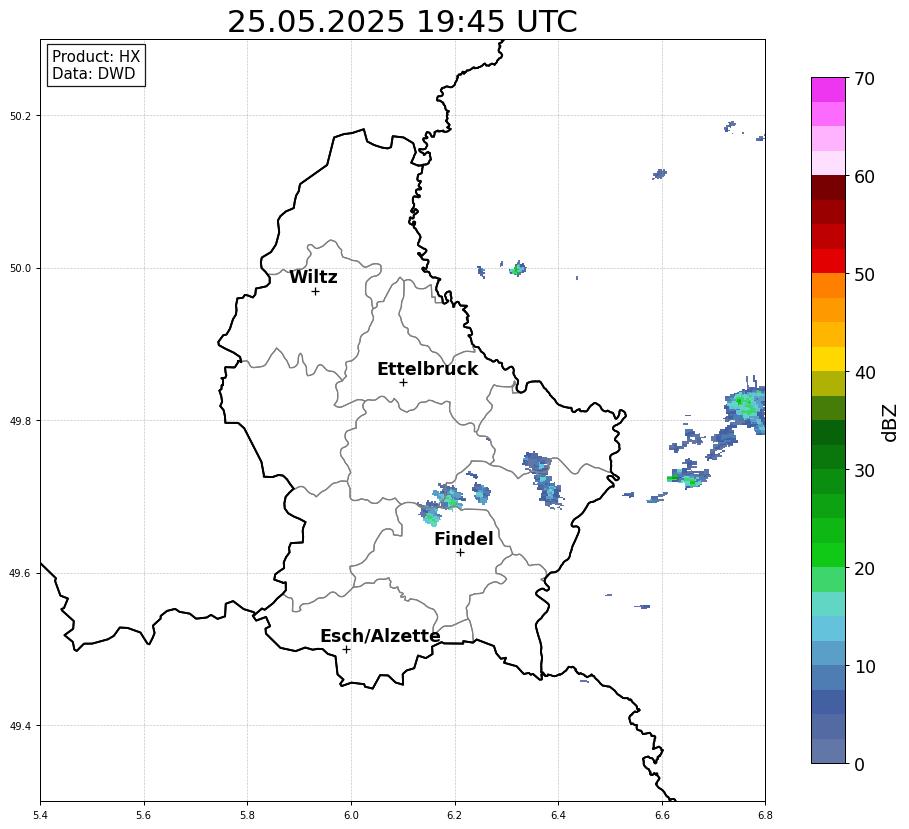Click the green radar cell at the right map edge

pyautogui.click(x=746, y=405)
